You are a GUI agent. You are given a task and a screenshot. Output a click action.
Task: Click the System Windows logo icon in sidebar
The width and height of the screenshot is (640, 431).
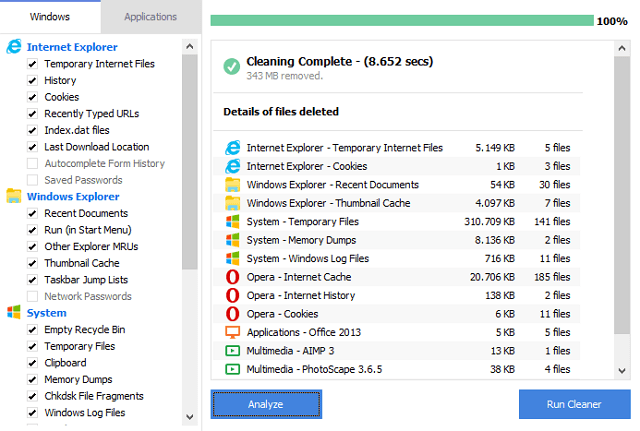pos(14,313)
